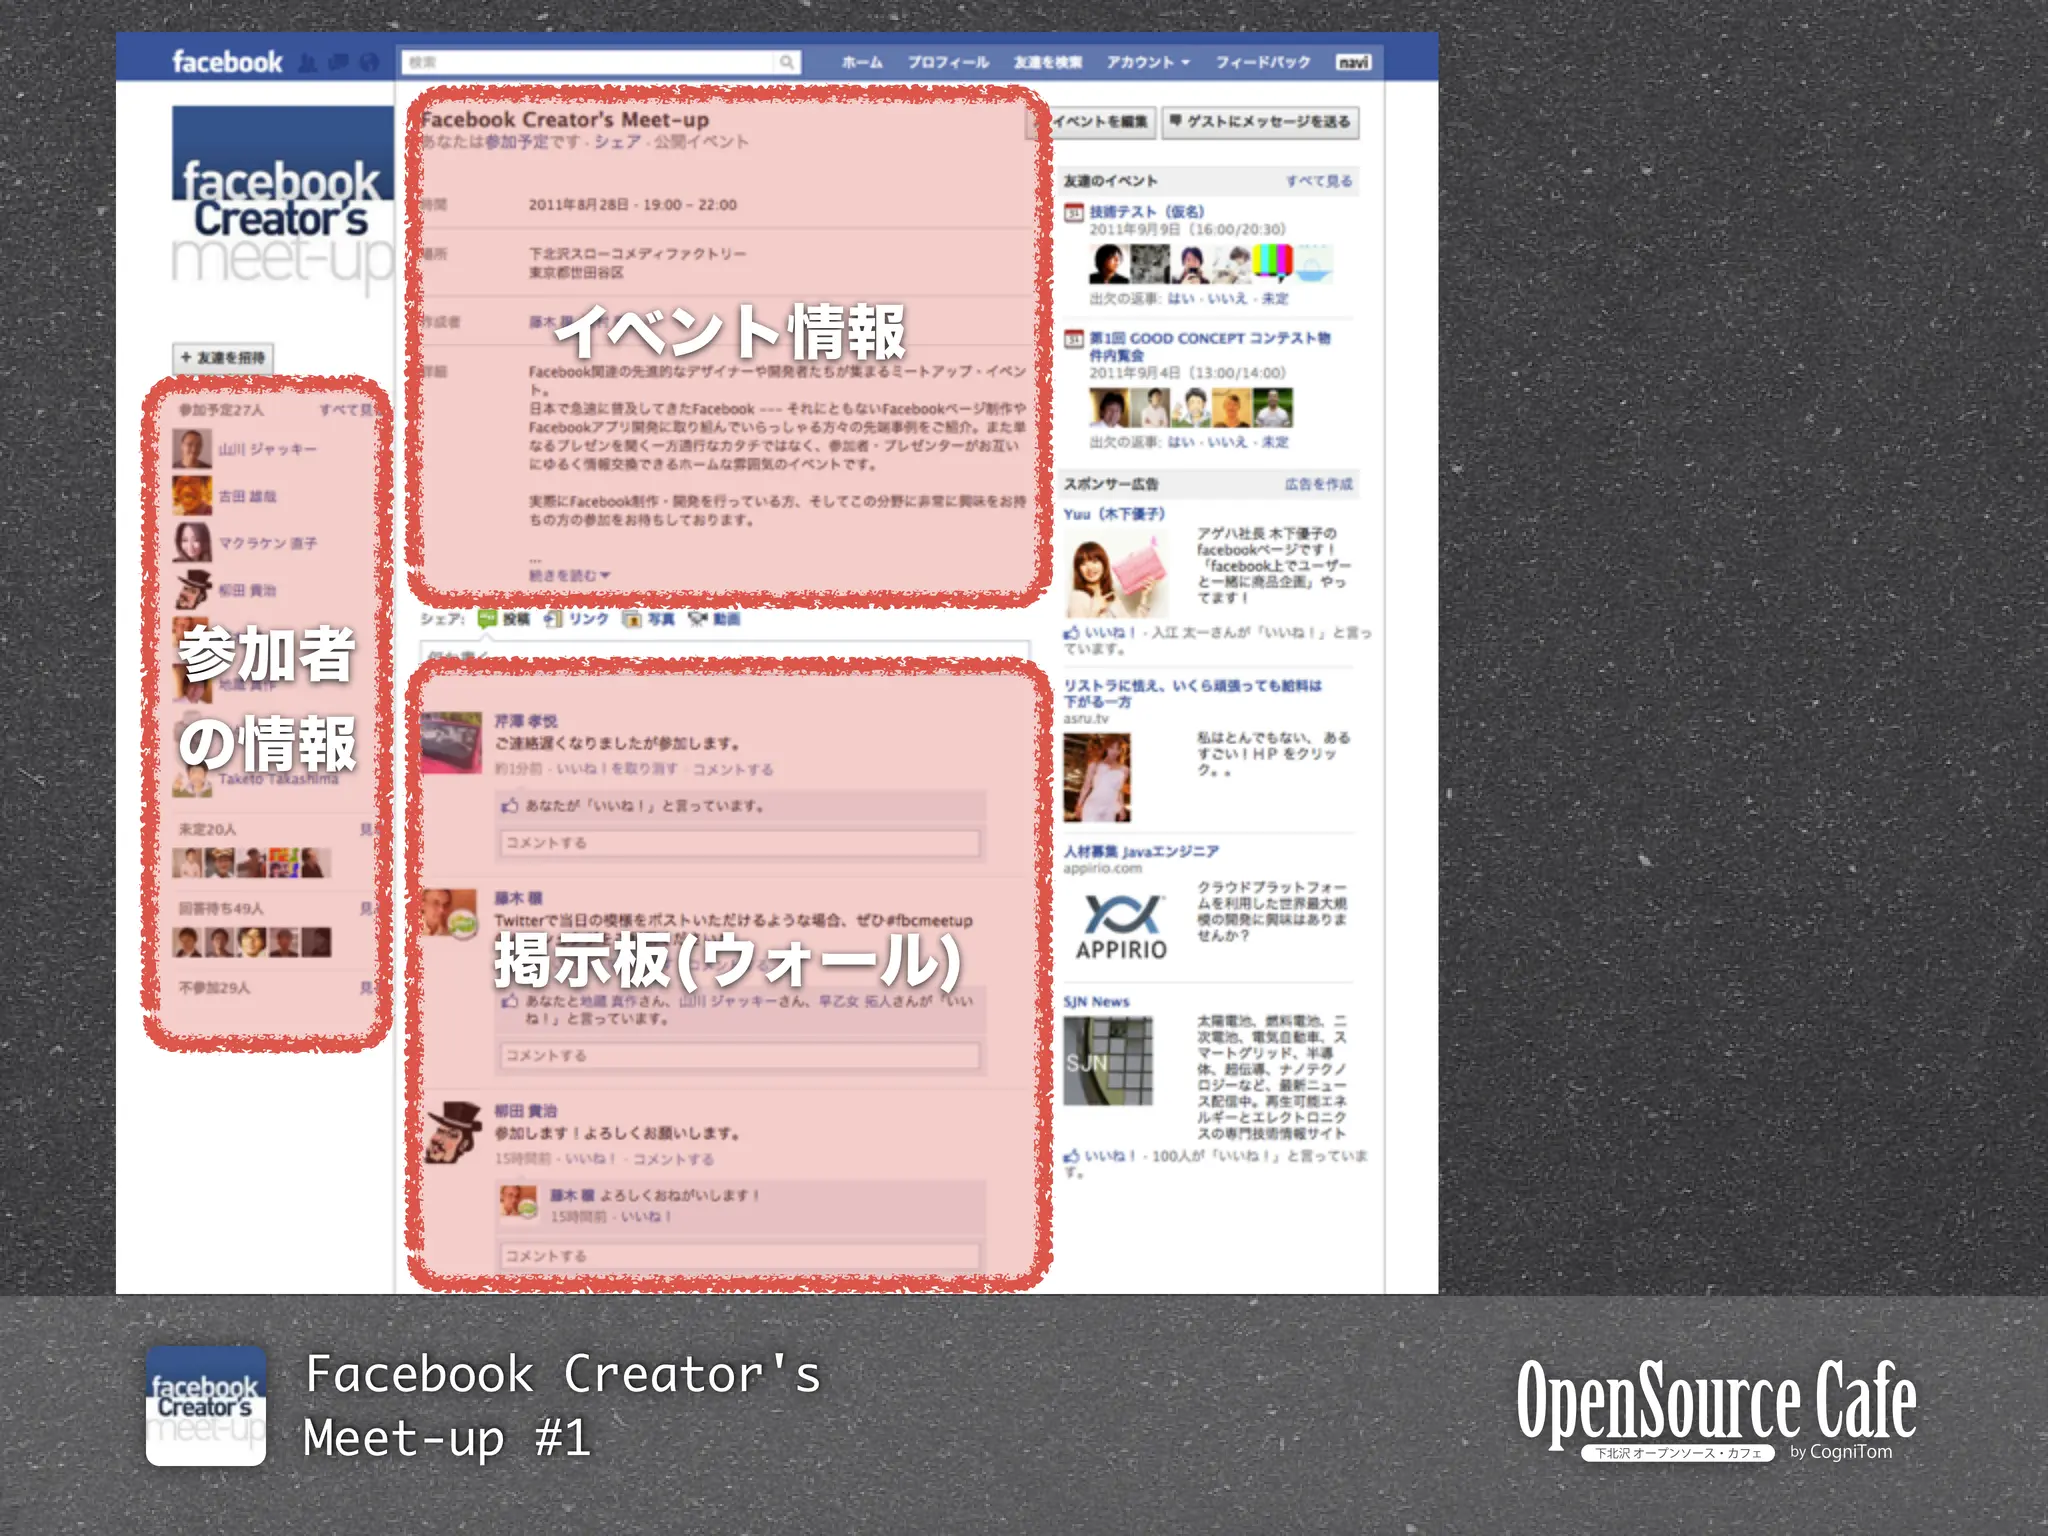
Task: Open プロフィール in top navigation
Action: 948,62
